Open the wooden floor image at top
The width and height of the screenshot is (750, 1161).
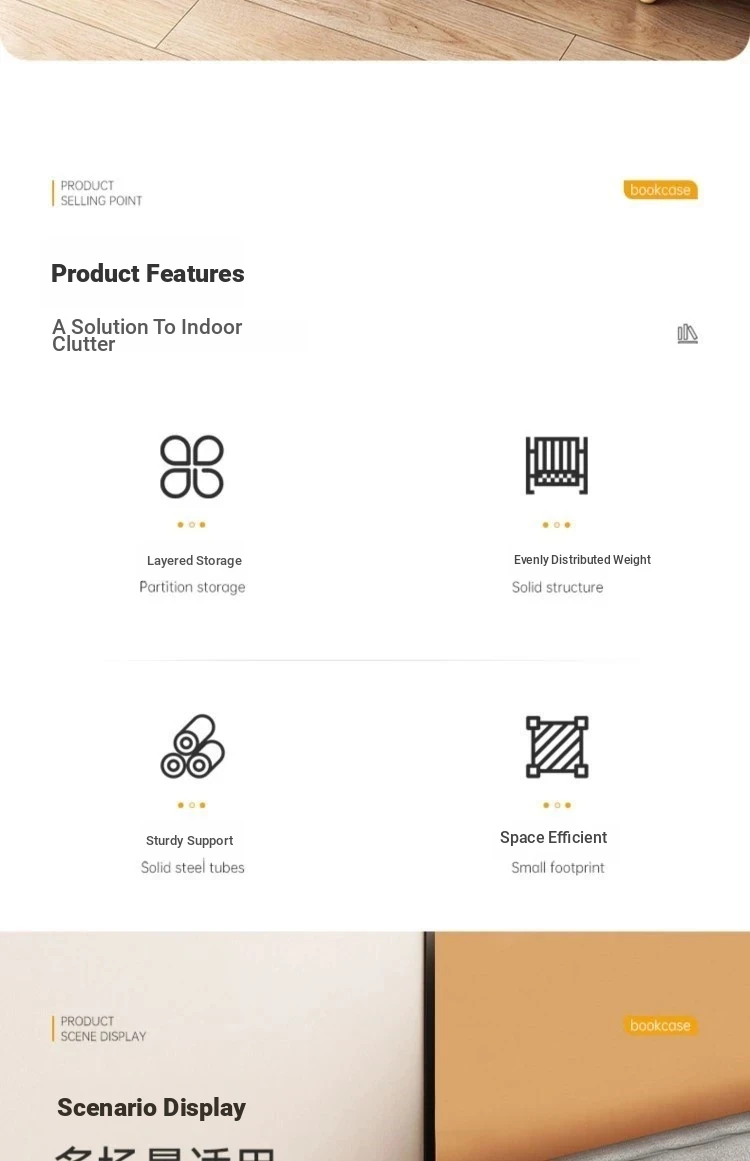click(375, 30)
